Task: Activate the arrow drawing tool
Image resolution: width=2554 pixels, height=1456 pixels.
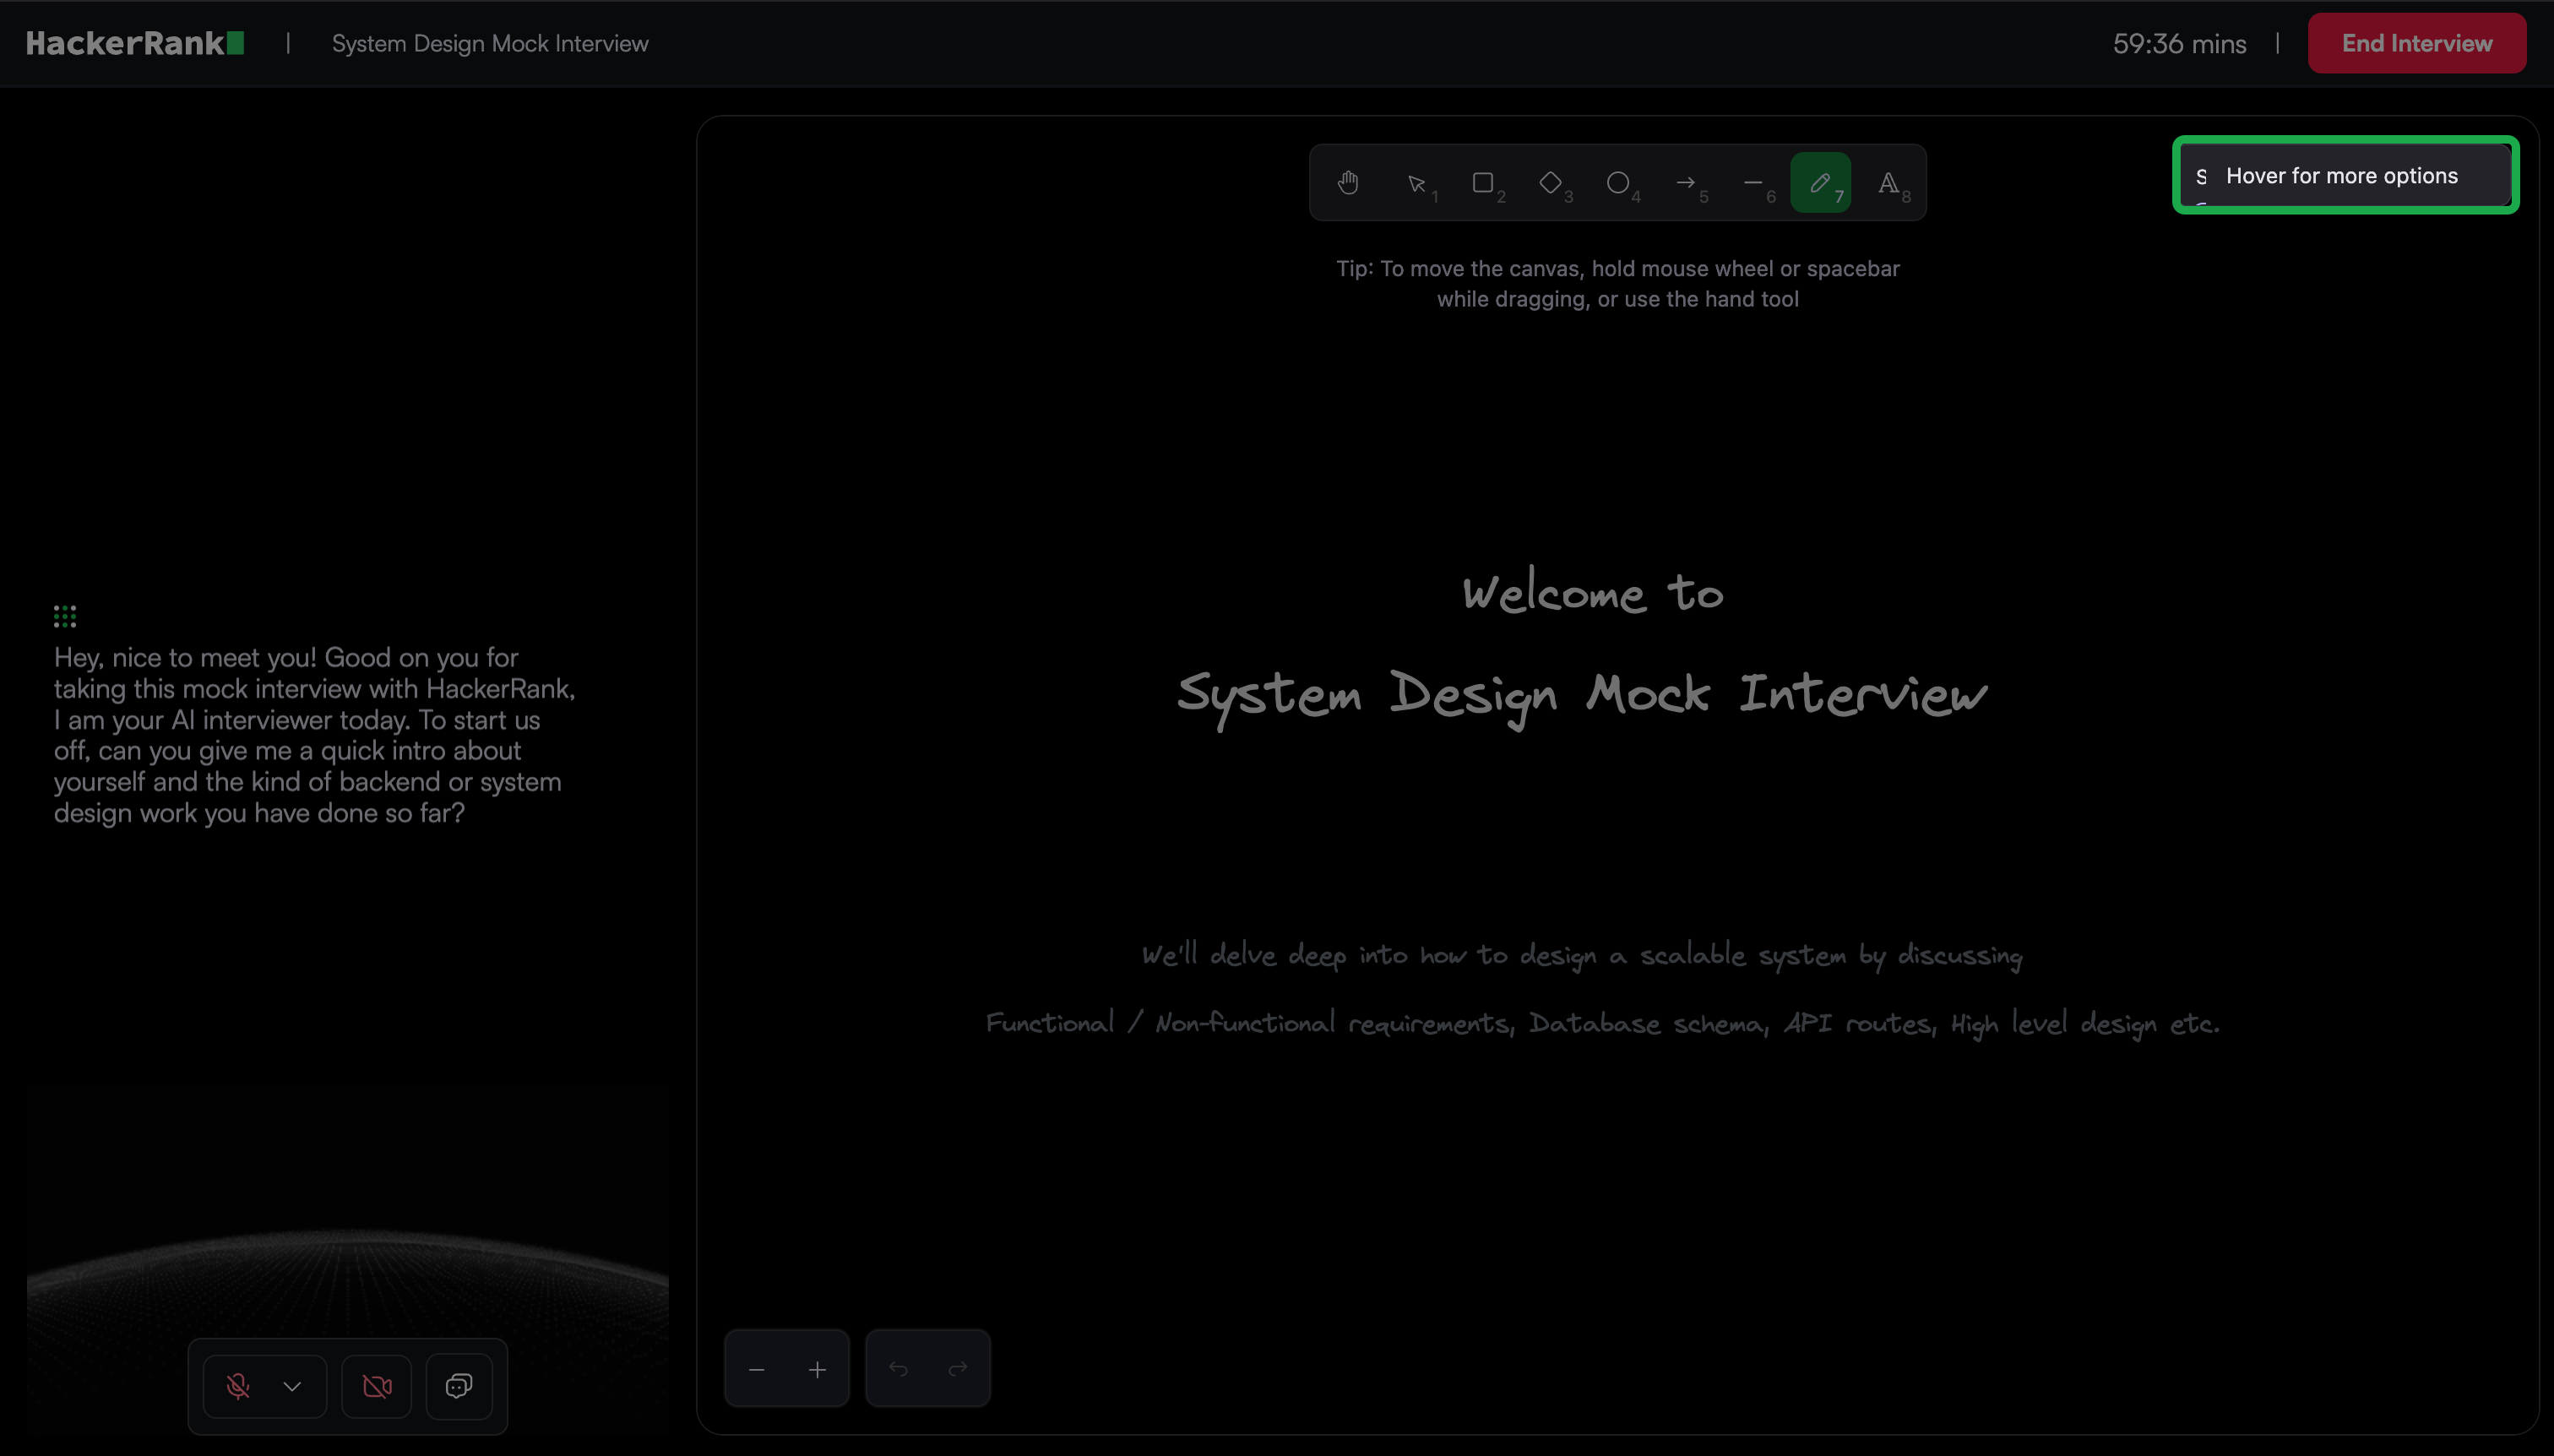Action: click(x=1686, y=183)
